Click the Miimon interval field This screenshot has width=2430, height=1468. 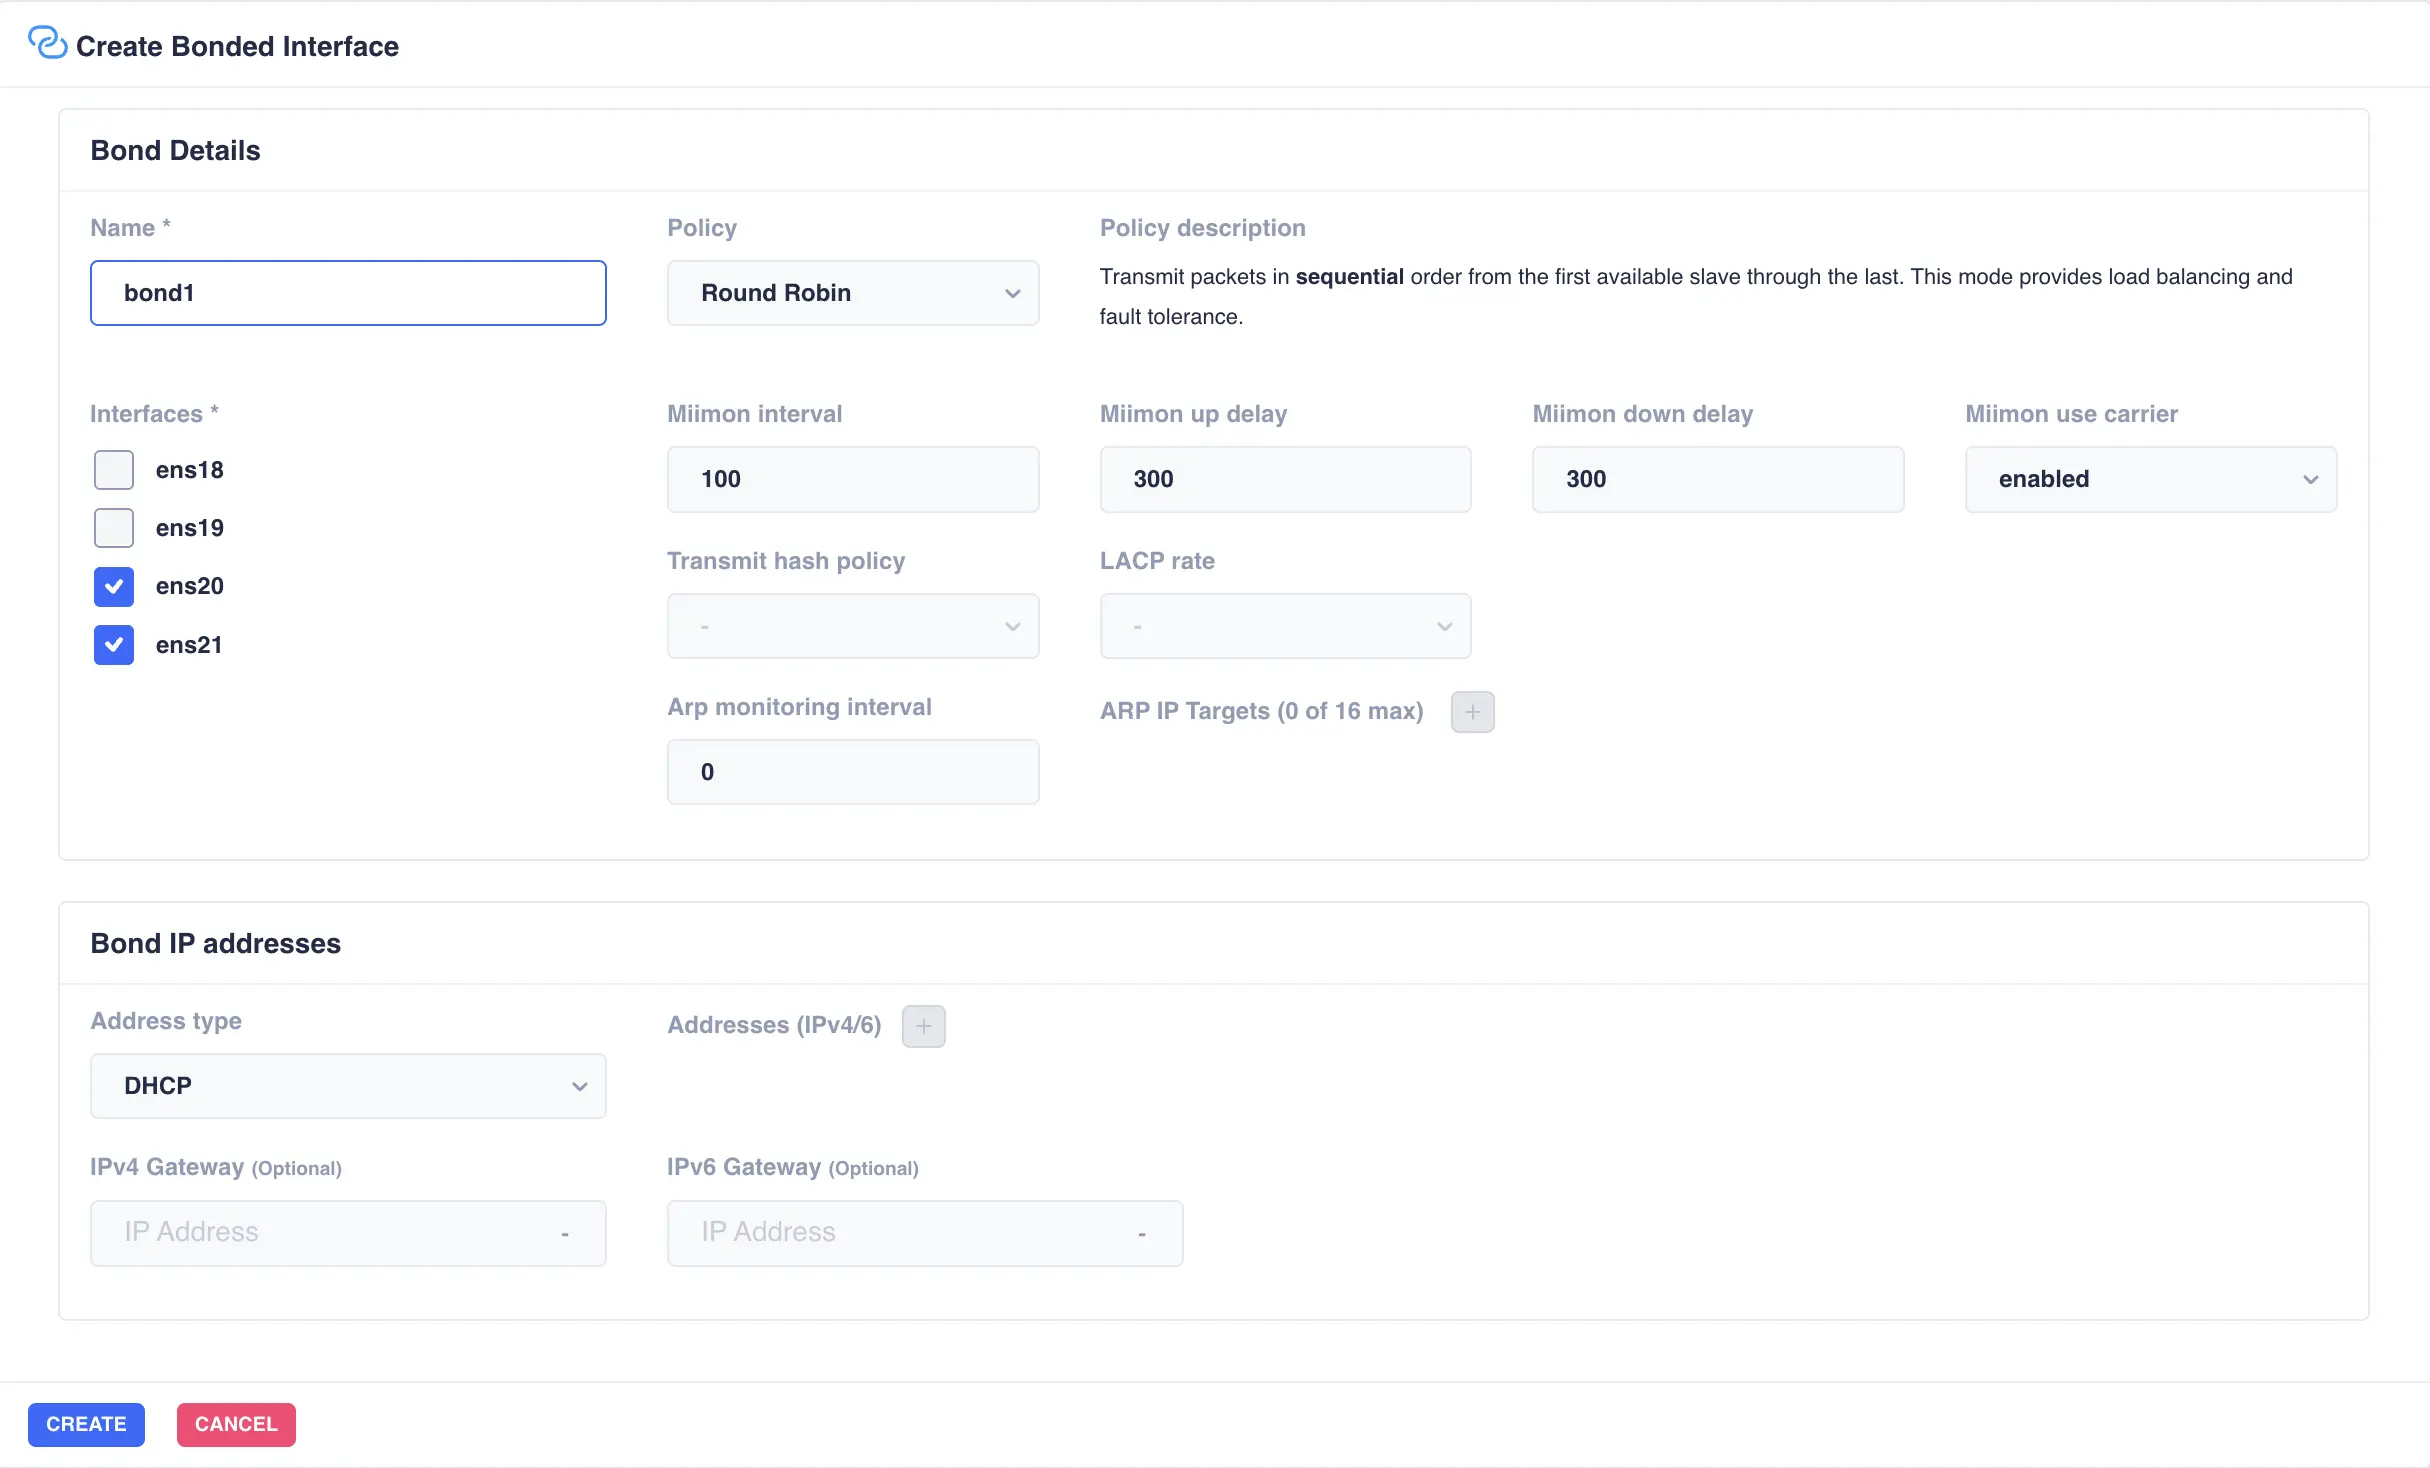(x=853, y=479)
